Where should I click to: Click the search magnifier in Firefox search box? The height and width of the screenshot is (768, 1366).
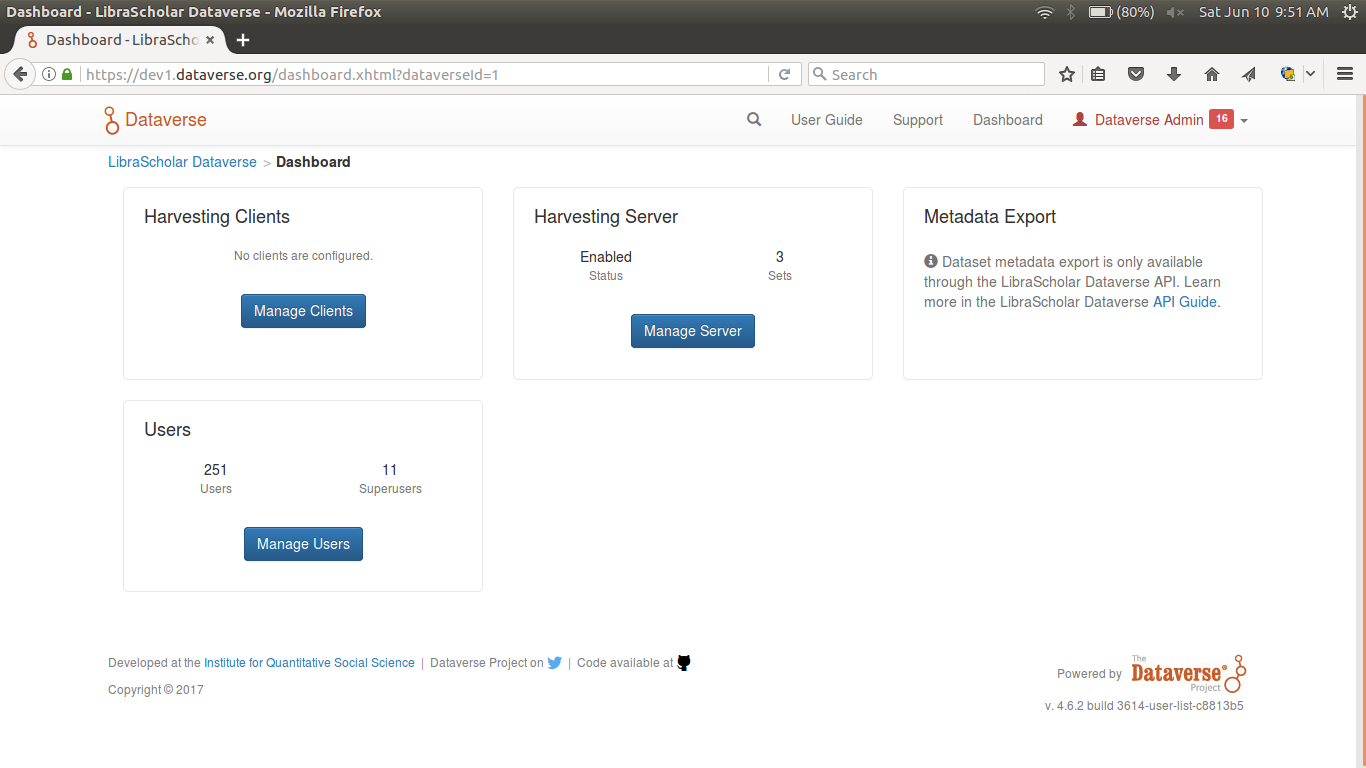coord(819,74)
